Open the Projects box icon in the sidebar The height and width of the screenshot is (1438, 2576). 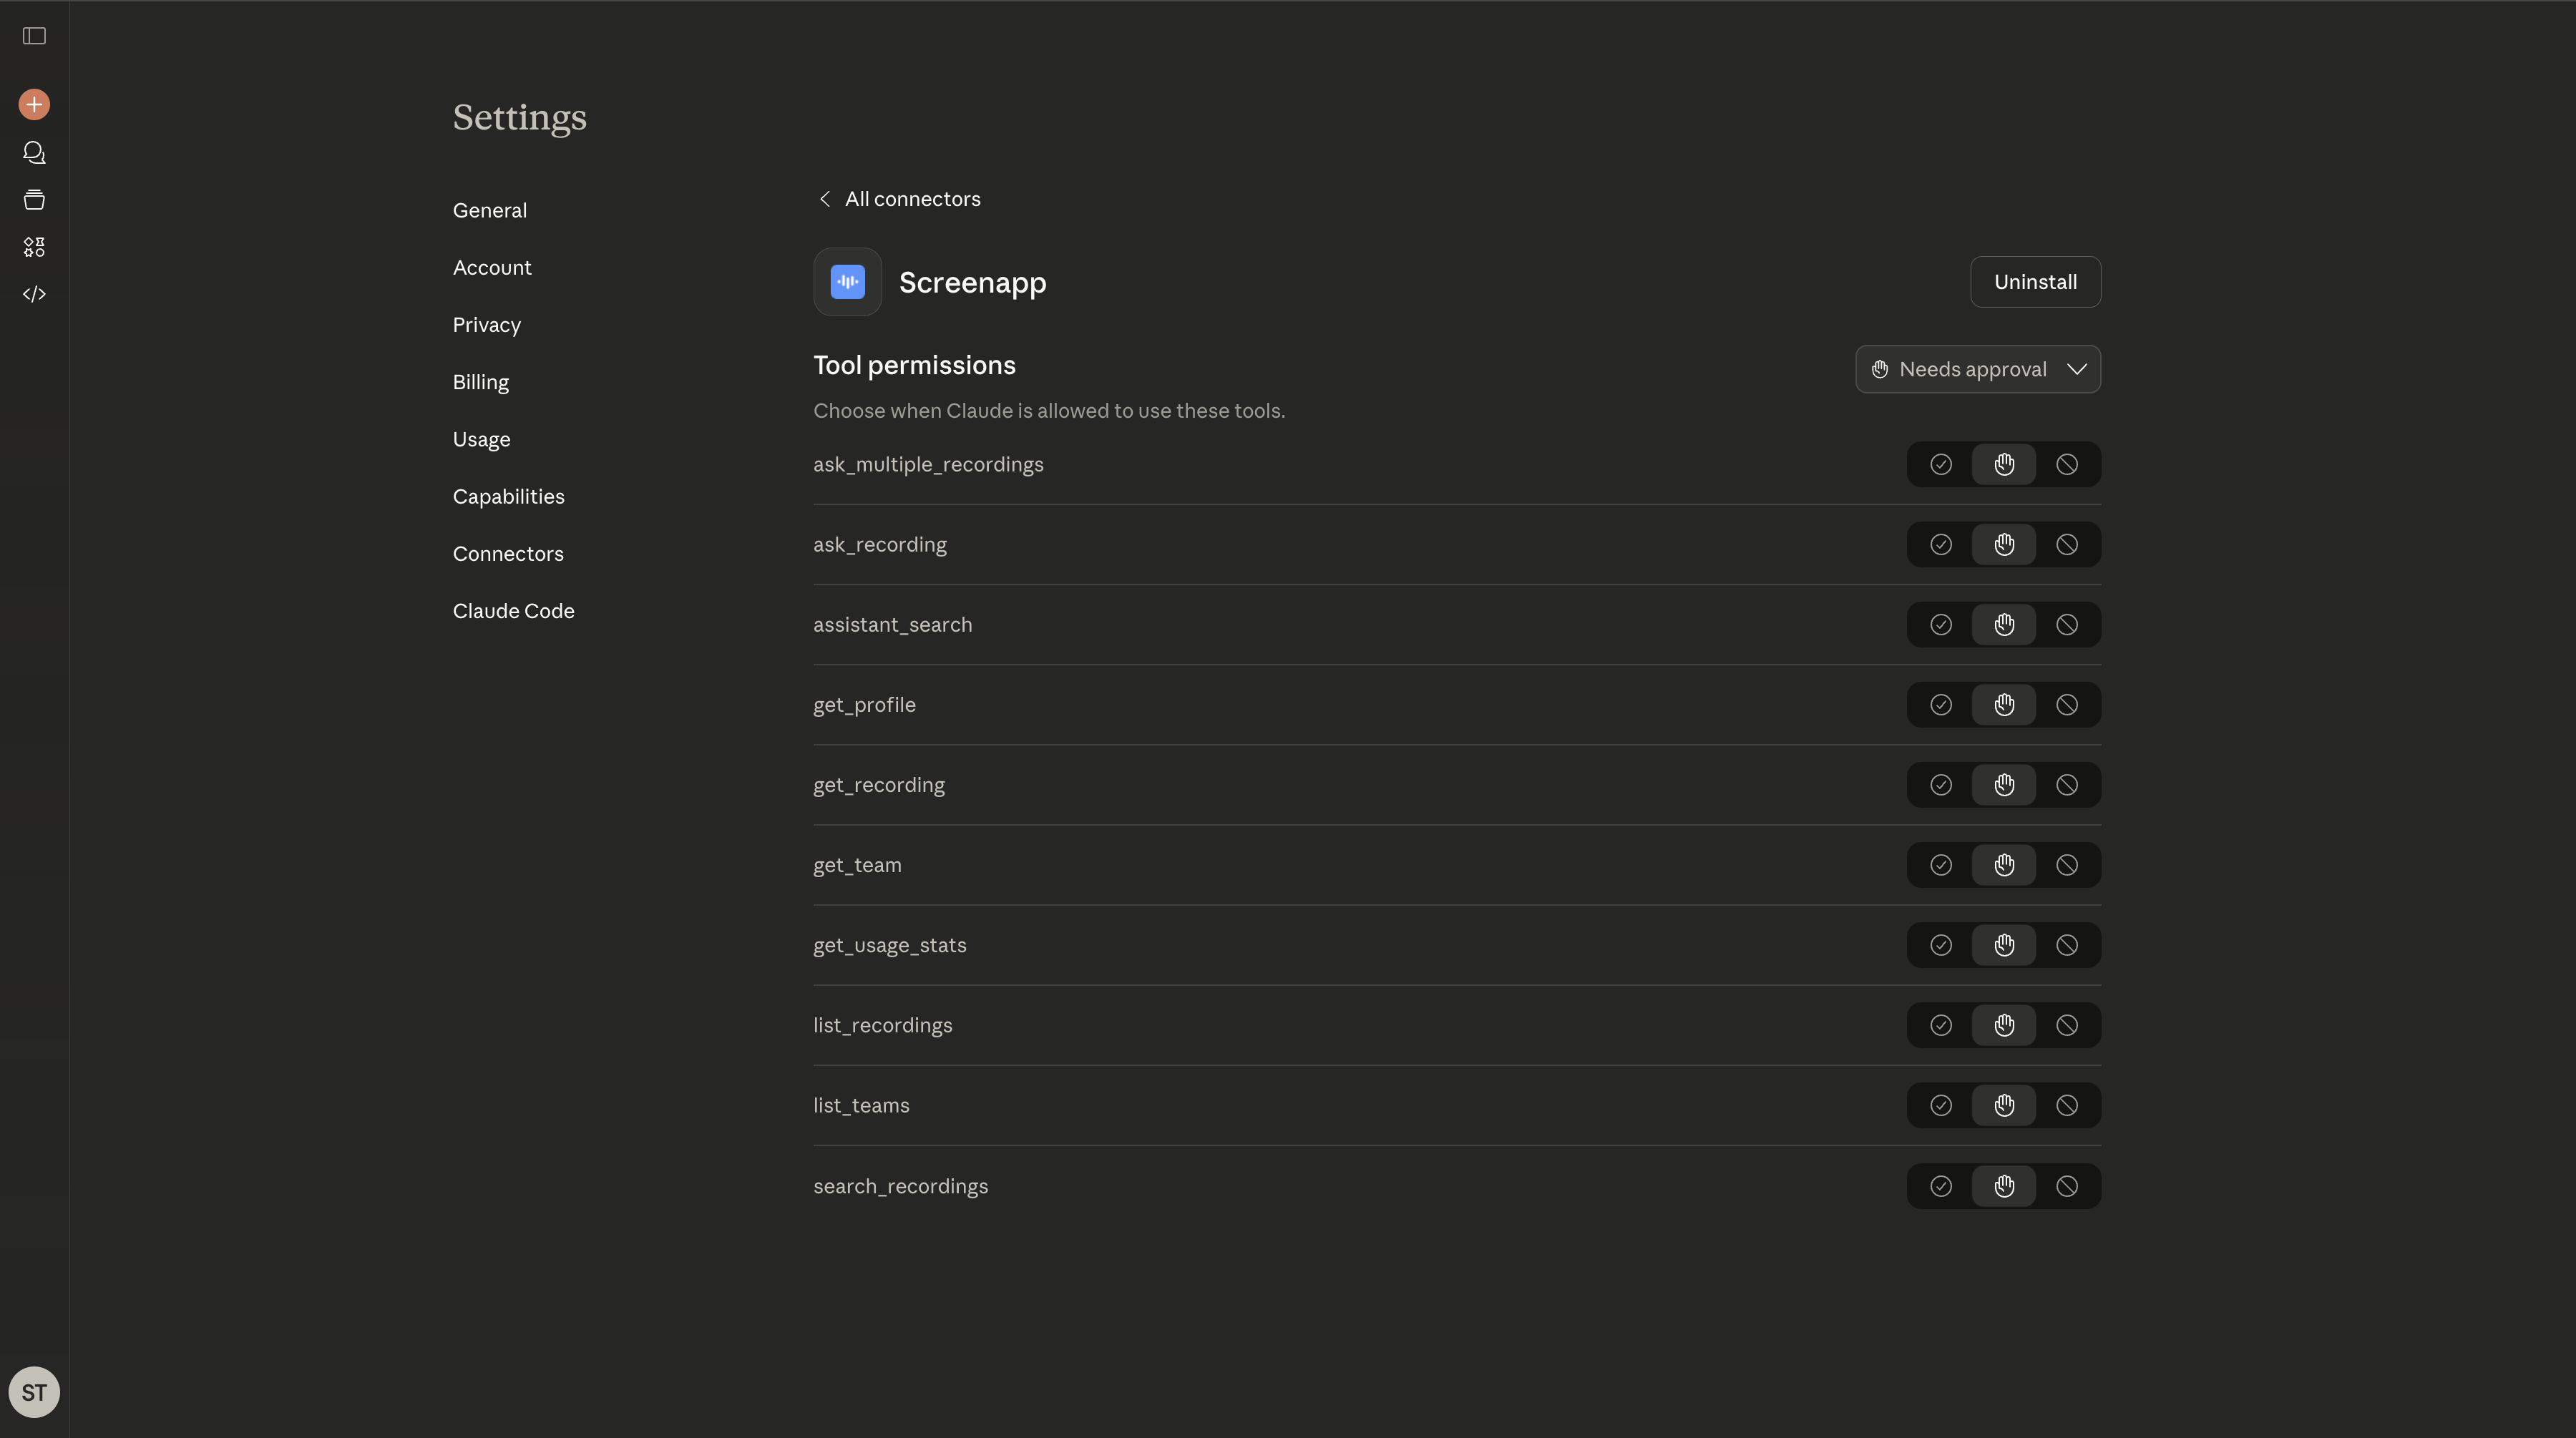pos(33,199)
